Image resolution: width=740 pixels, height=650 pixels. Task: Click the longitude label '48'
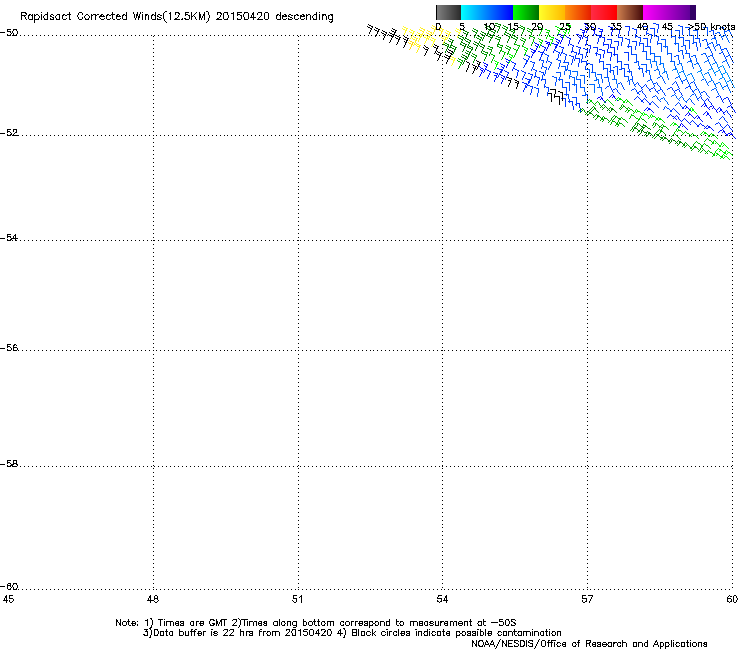pos(153,599)
